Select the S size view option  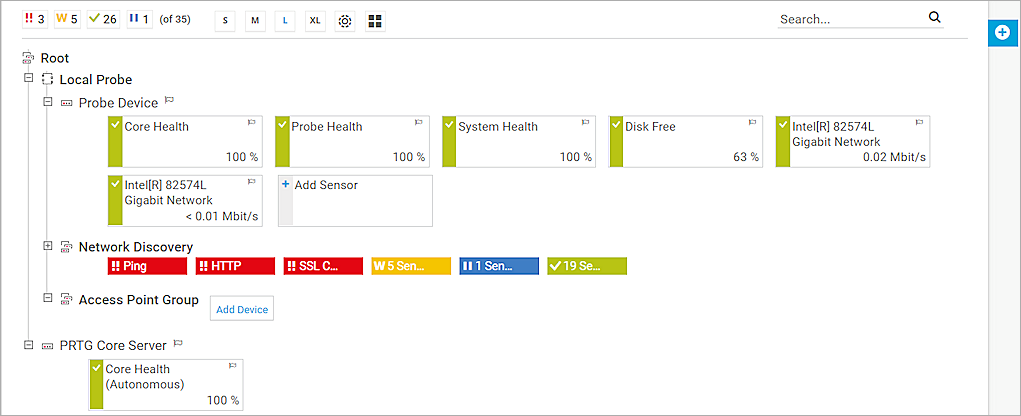225,20
